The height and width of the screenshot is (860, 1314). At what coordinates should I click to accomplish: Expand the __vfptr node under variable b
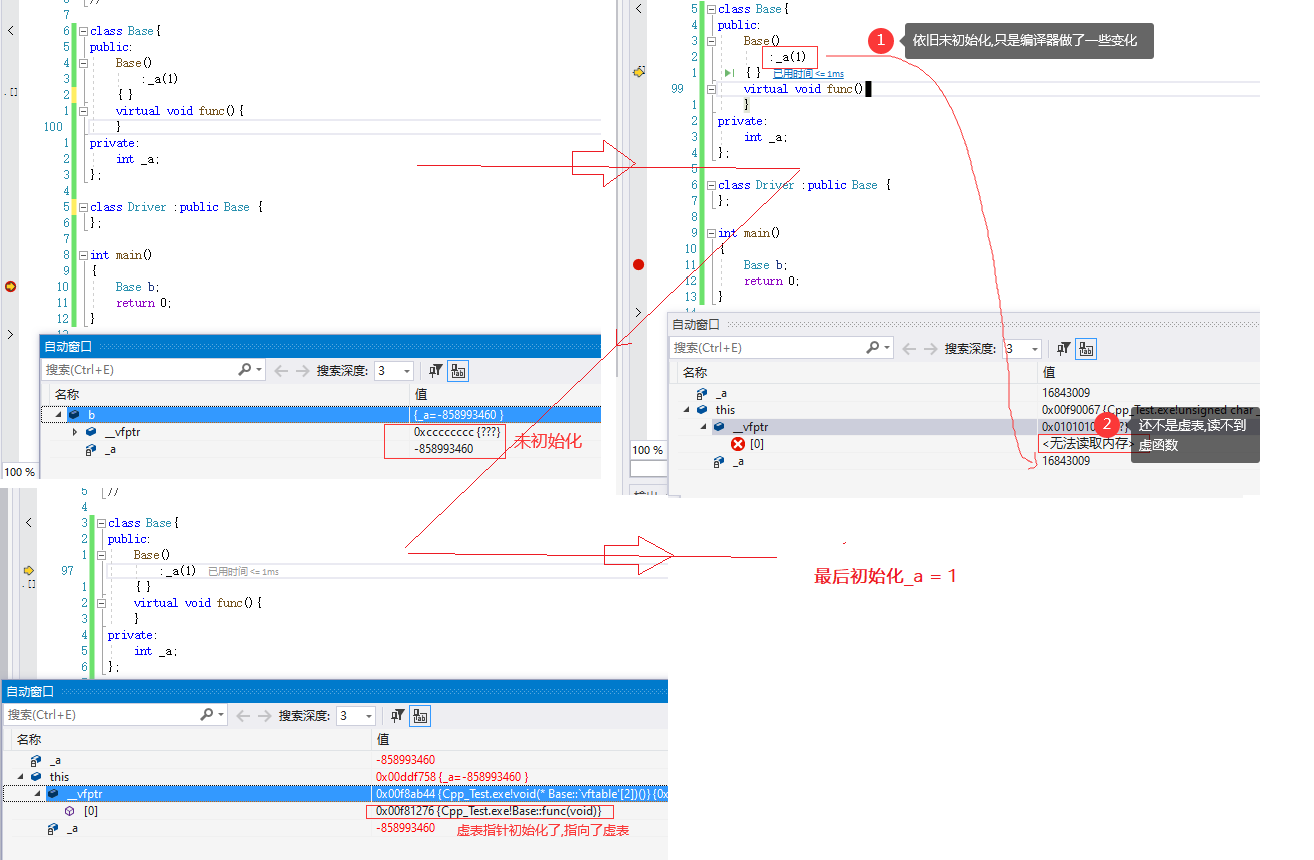pyautogui.click(x=75, y=432)
